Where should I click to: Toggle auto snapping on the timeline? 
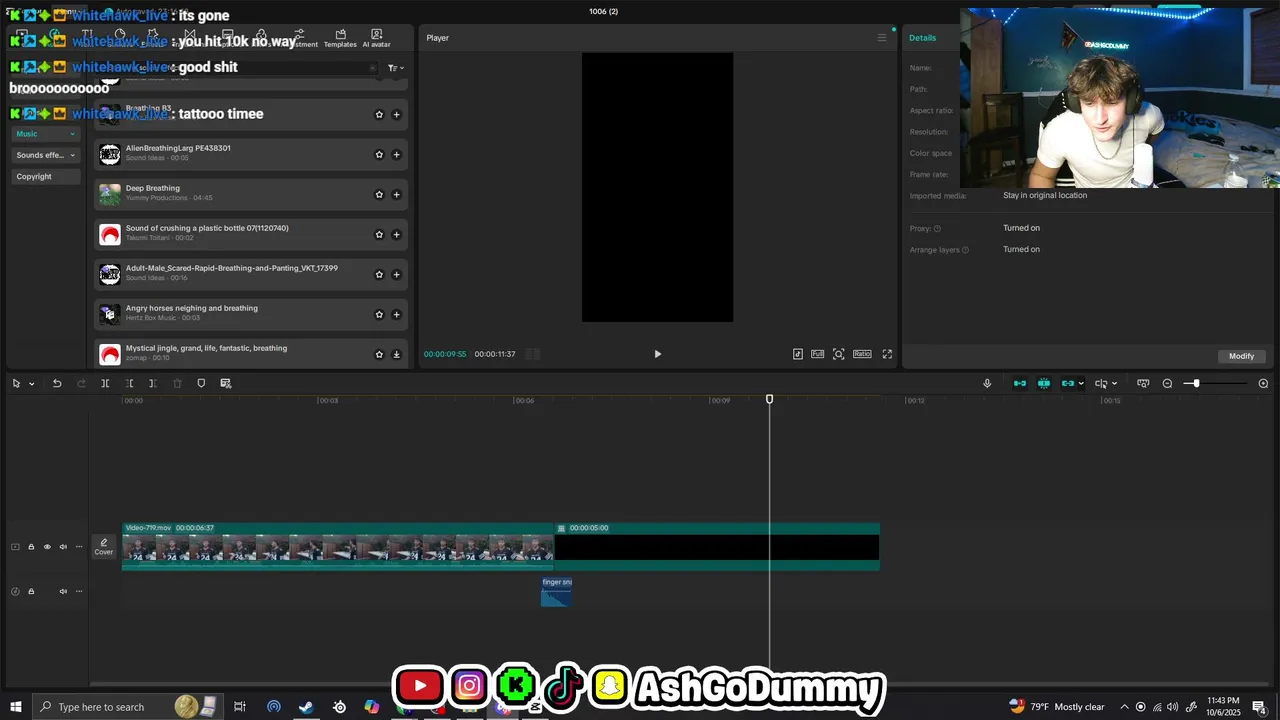point(1044,383)
